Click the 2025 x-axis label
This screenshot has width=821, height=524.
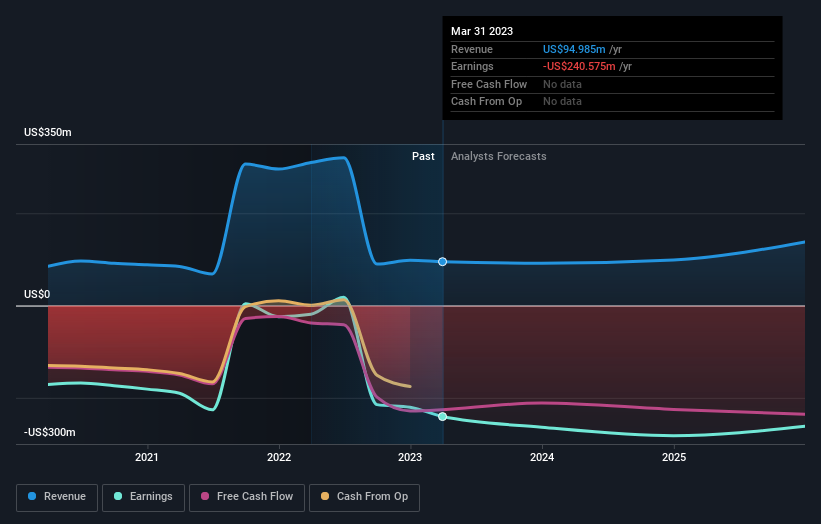point(674,457)
